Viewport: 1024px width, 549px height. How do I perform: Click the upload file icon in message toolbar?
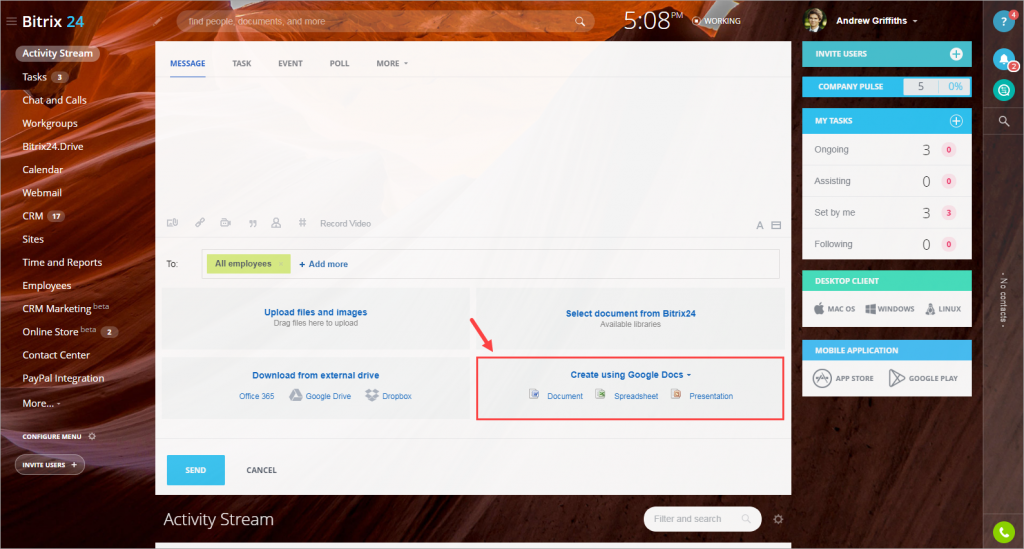[172, 223]
